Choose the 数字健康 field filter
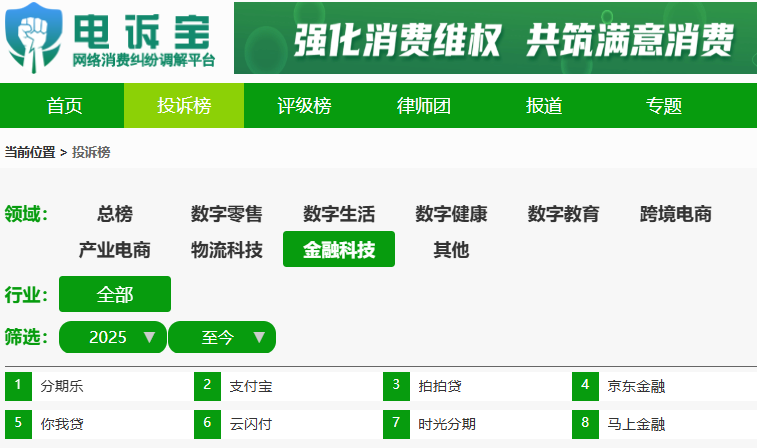This screenshot has height=448, width=757. tap(451, 214)
